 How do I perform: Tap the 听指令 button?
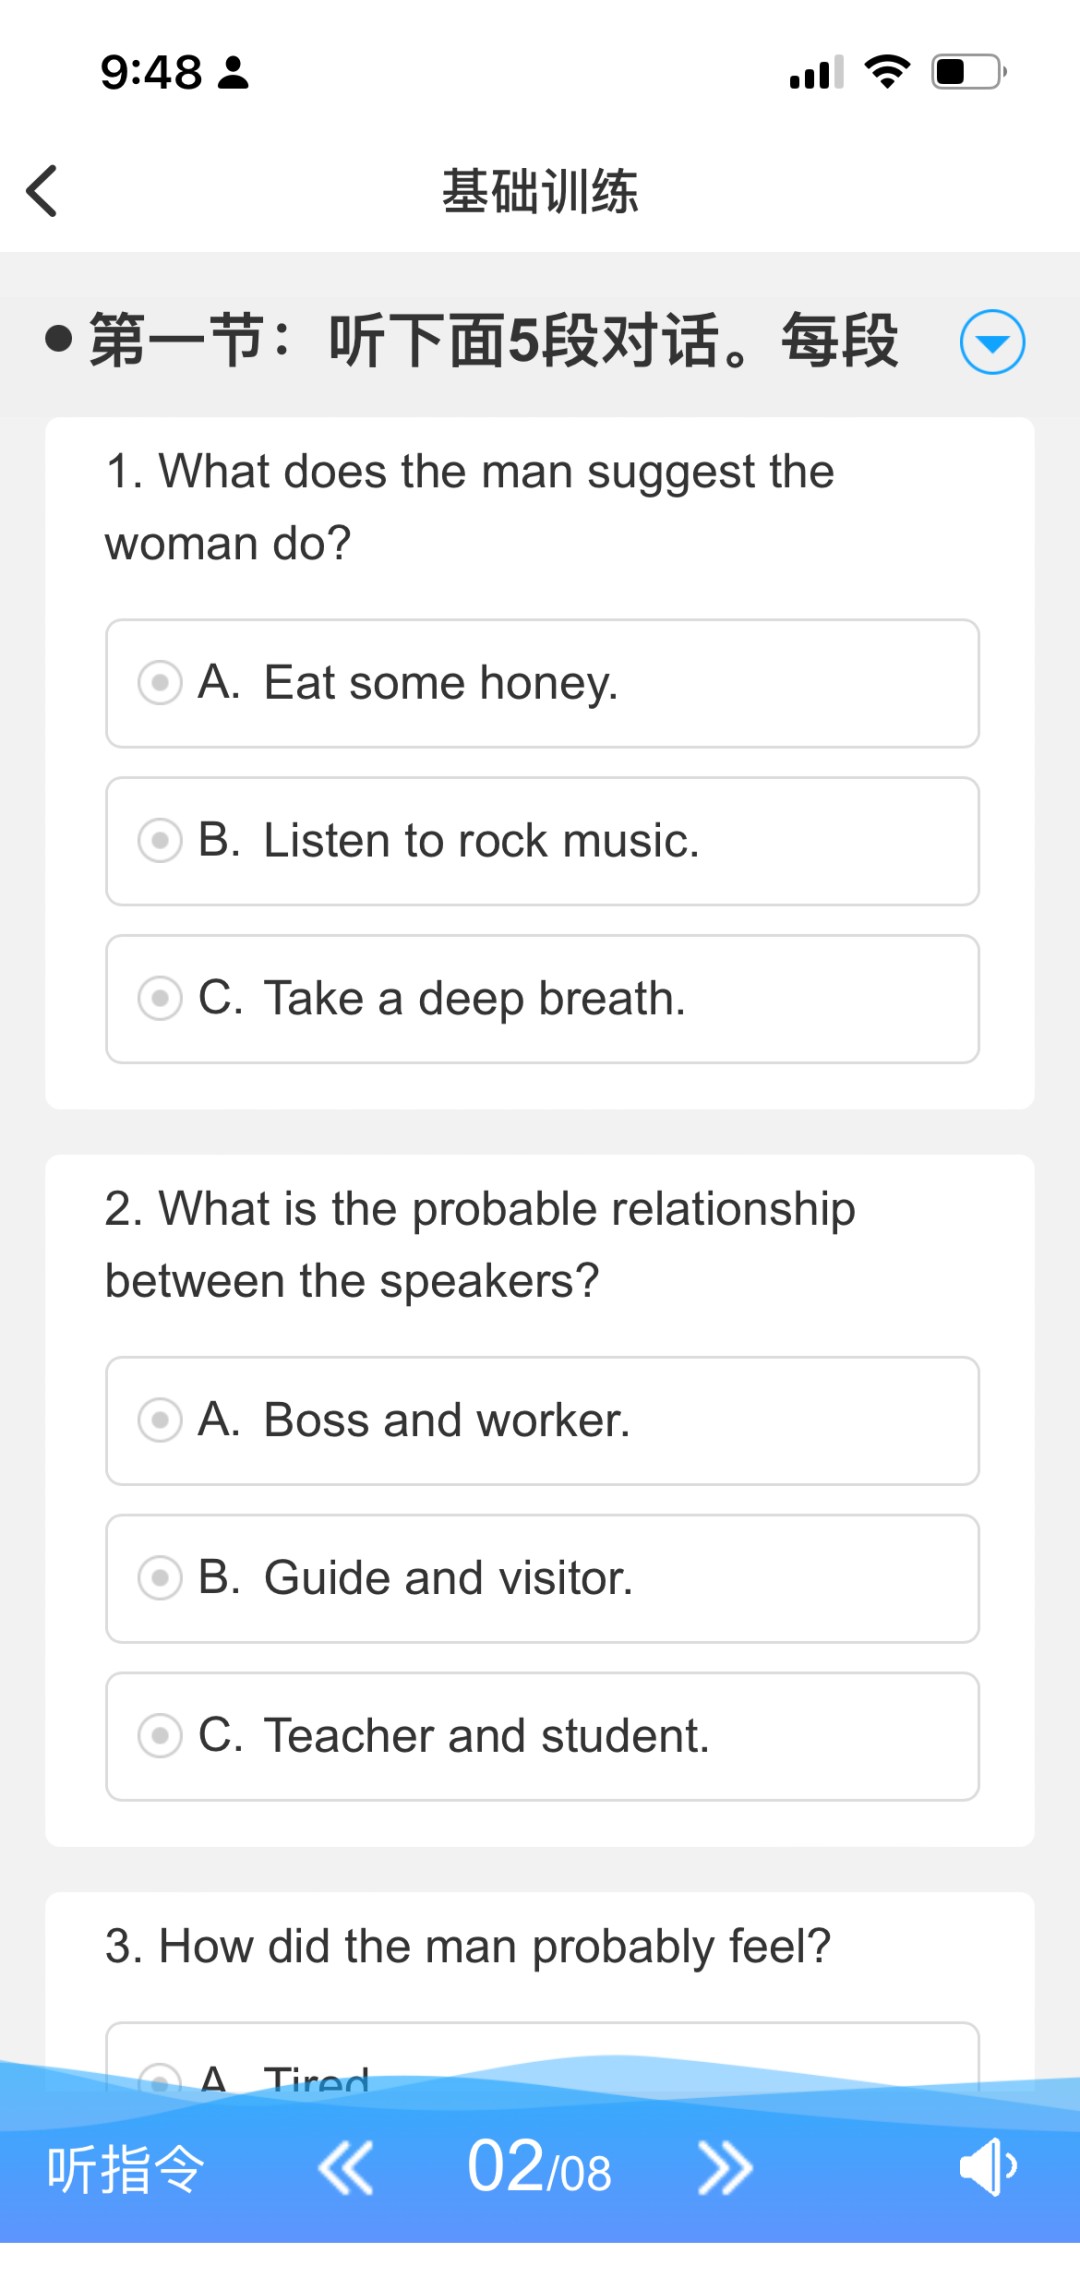tap(126, 2169)
